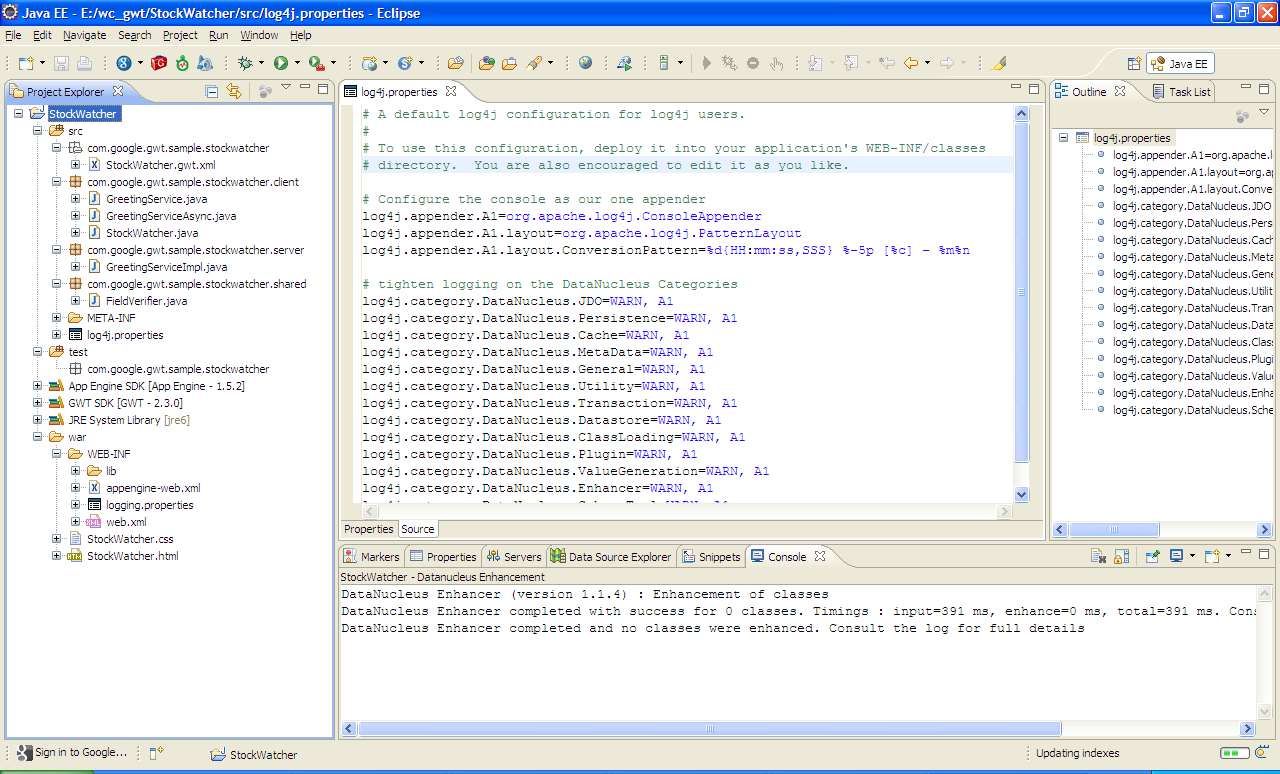The height and width of the screenshot is (774, 1280).
Task: Open the Data Source Explorer tab
Action: [x=611, y=557]
